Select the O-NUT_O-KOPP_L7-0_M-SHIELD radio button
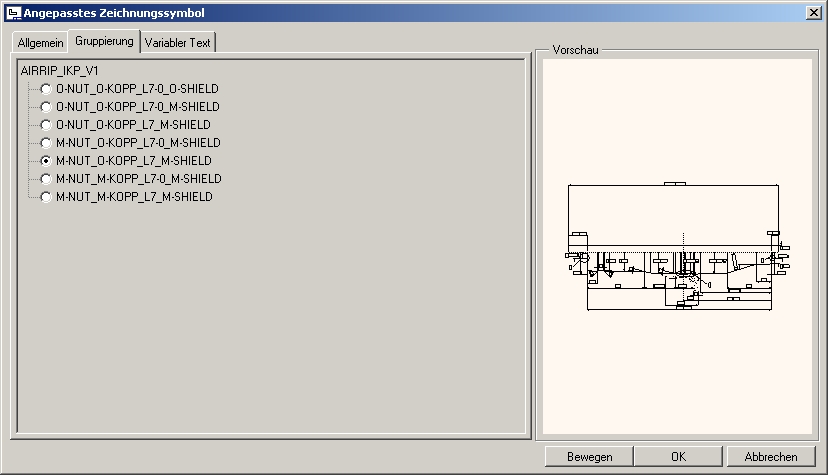The height and width of the screenshot is (475, 828). [46, 107]
